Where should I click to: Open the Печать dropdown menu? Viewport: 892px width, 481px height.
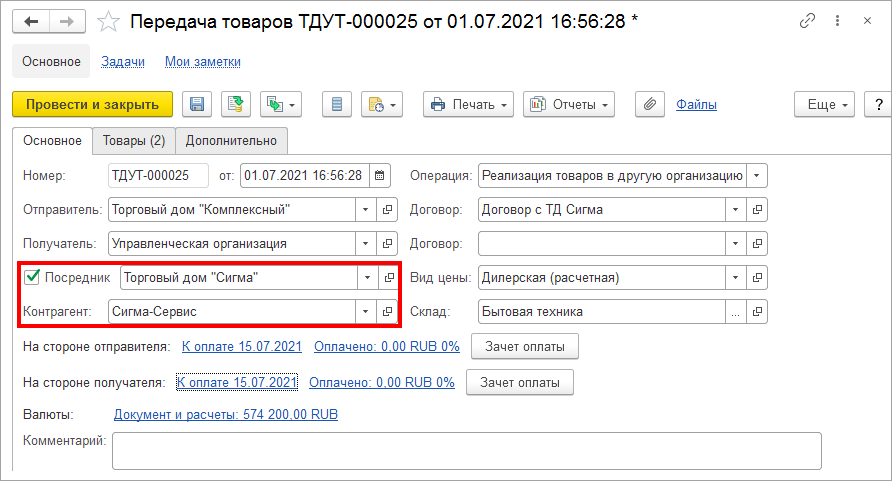(468, 104)
